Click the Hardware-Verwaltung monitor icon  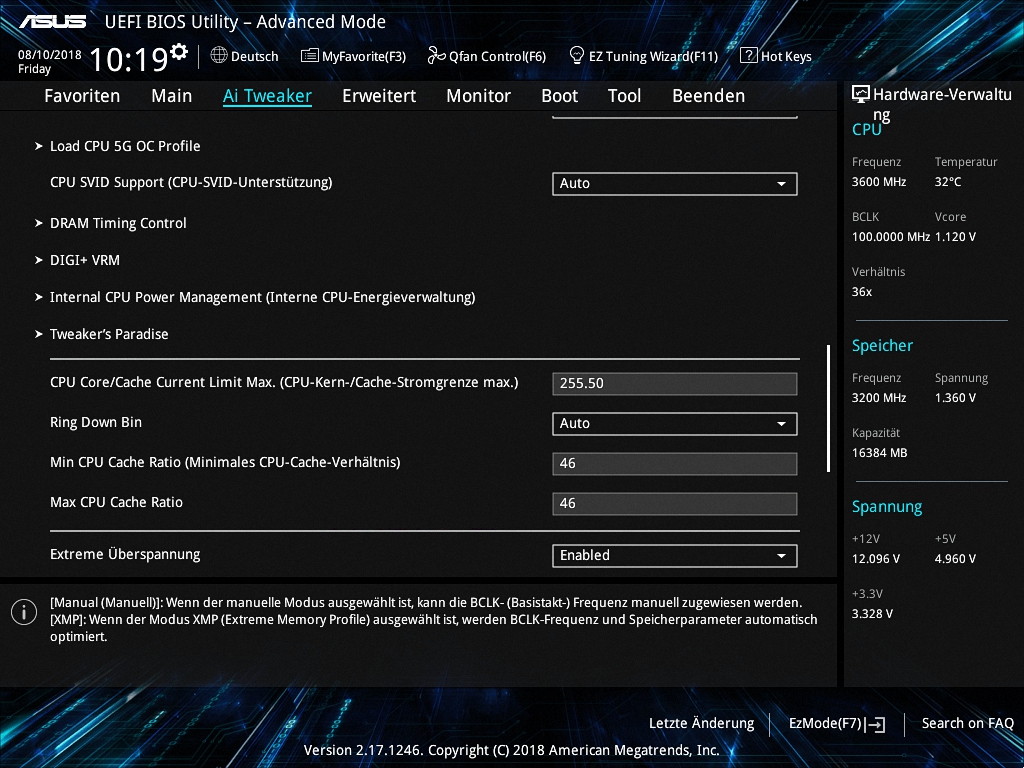(861, 95)
